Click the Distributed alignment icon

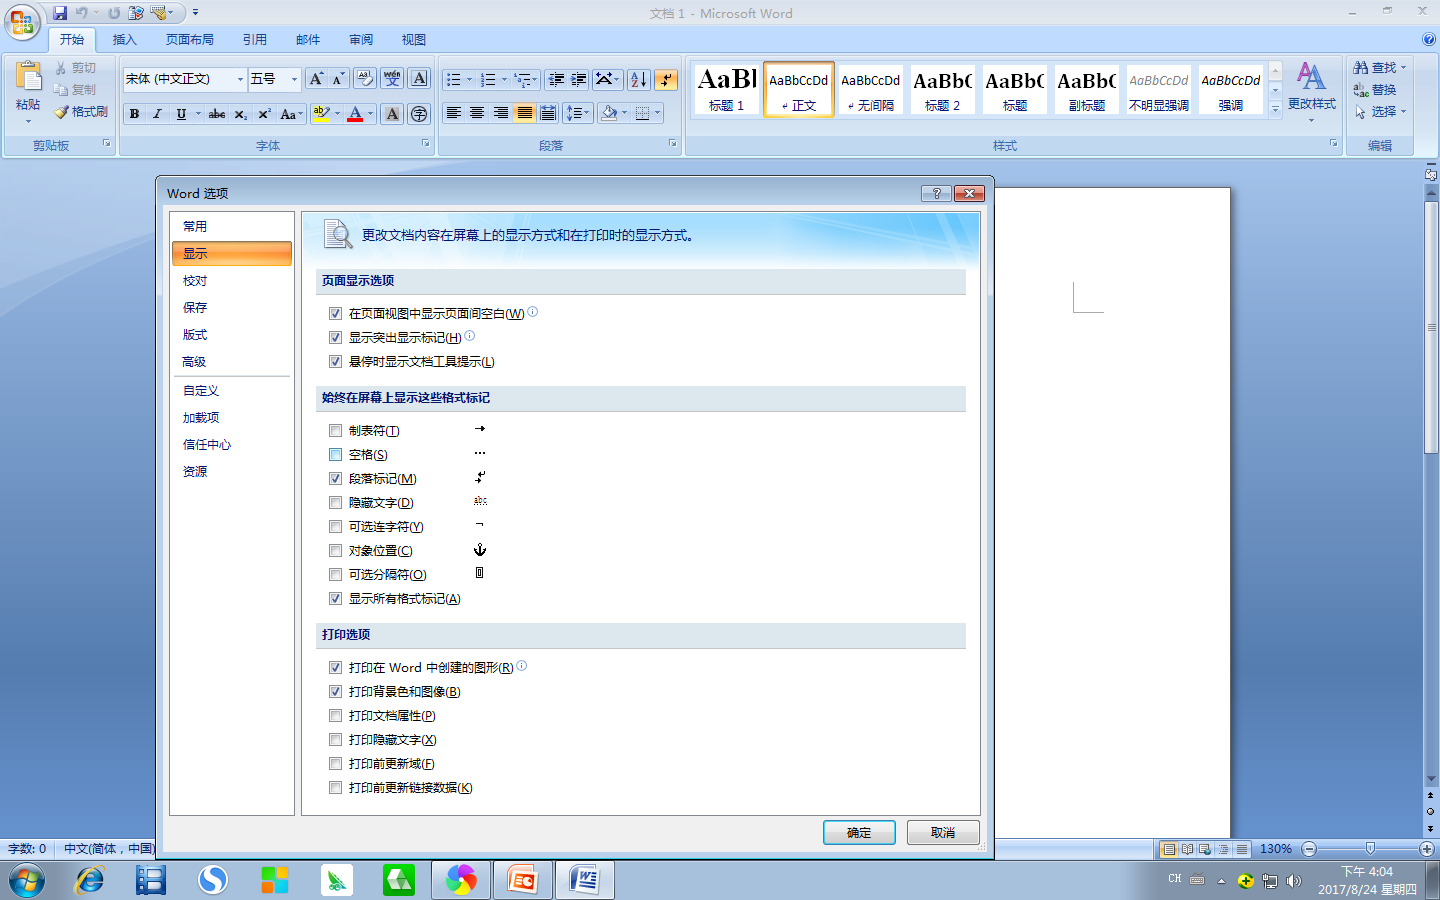(548, 113)
